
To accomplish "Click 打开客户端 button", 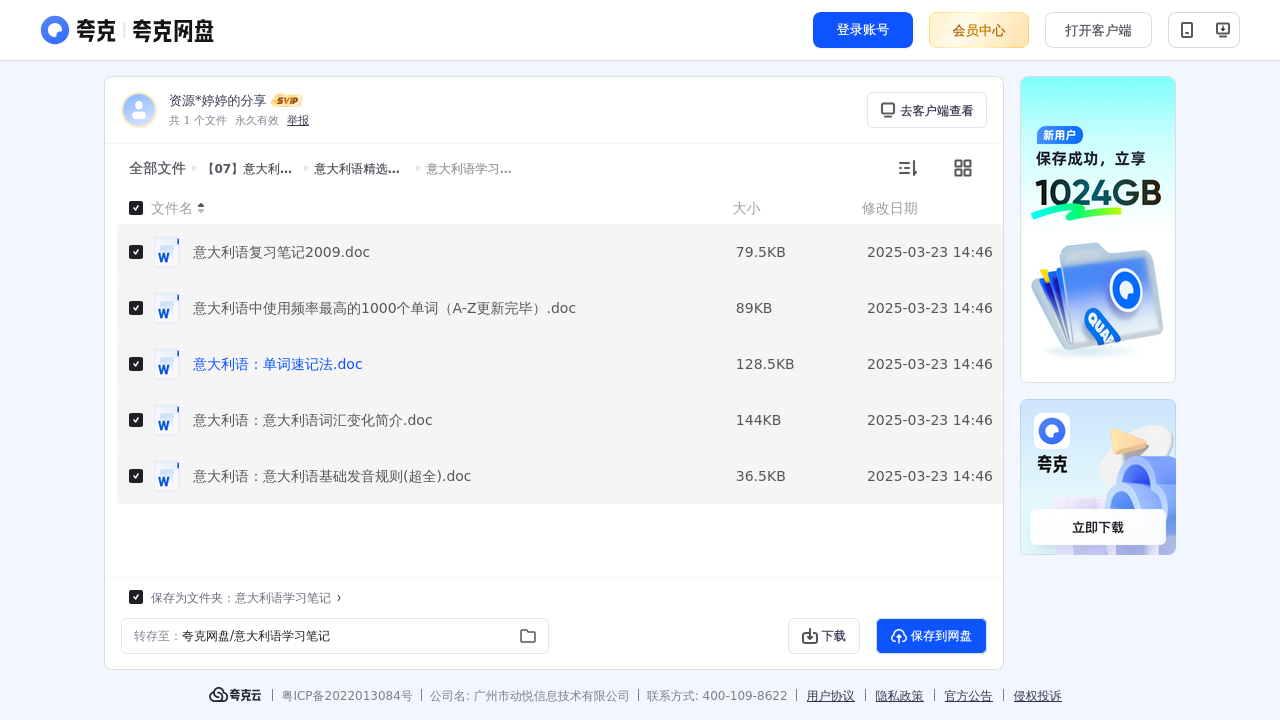I will (1098, 30).
